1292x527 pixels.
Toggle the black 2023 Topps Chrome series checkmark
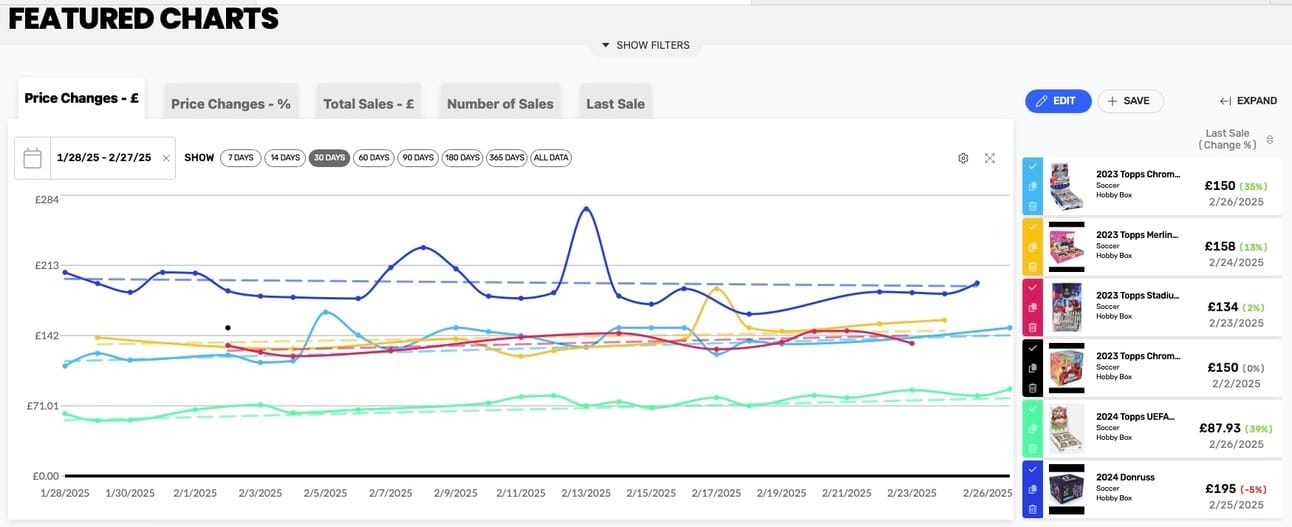(x=1032, y=348)
